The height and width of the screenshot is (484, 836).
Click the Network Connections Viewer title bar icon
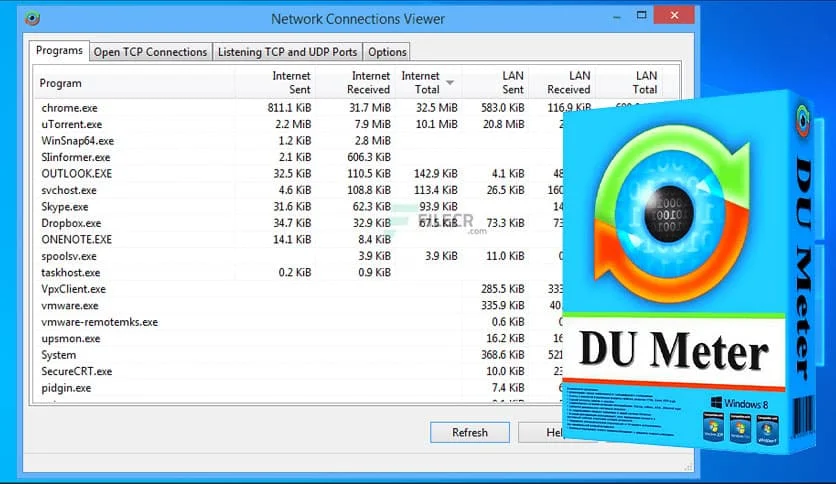36,18
